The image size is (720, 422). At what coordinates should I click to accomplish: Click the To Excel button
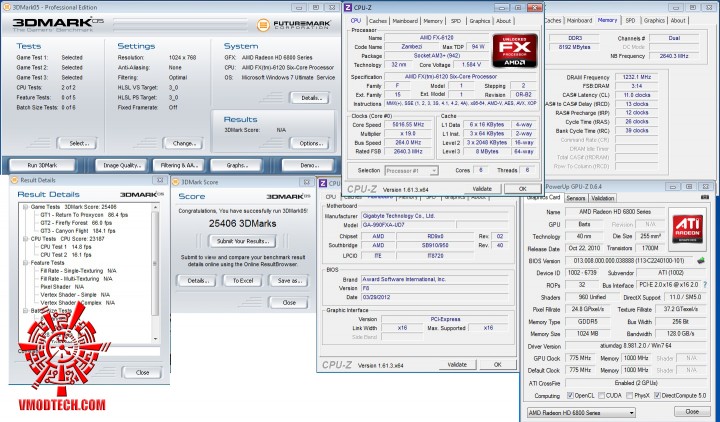click(242, 281)
